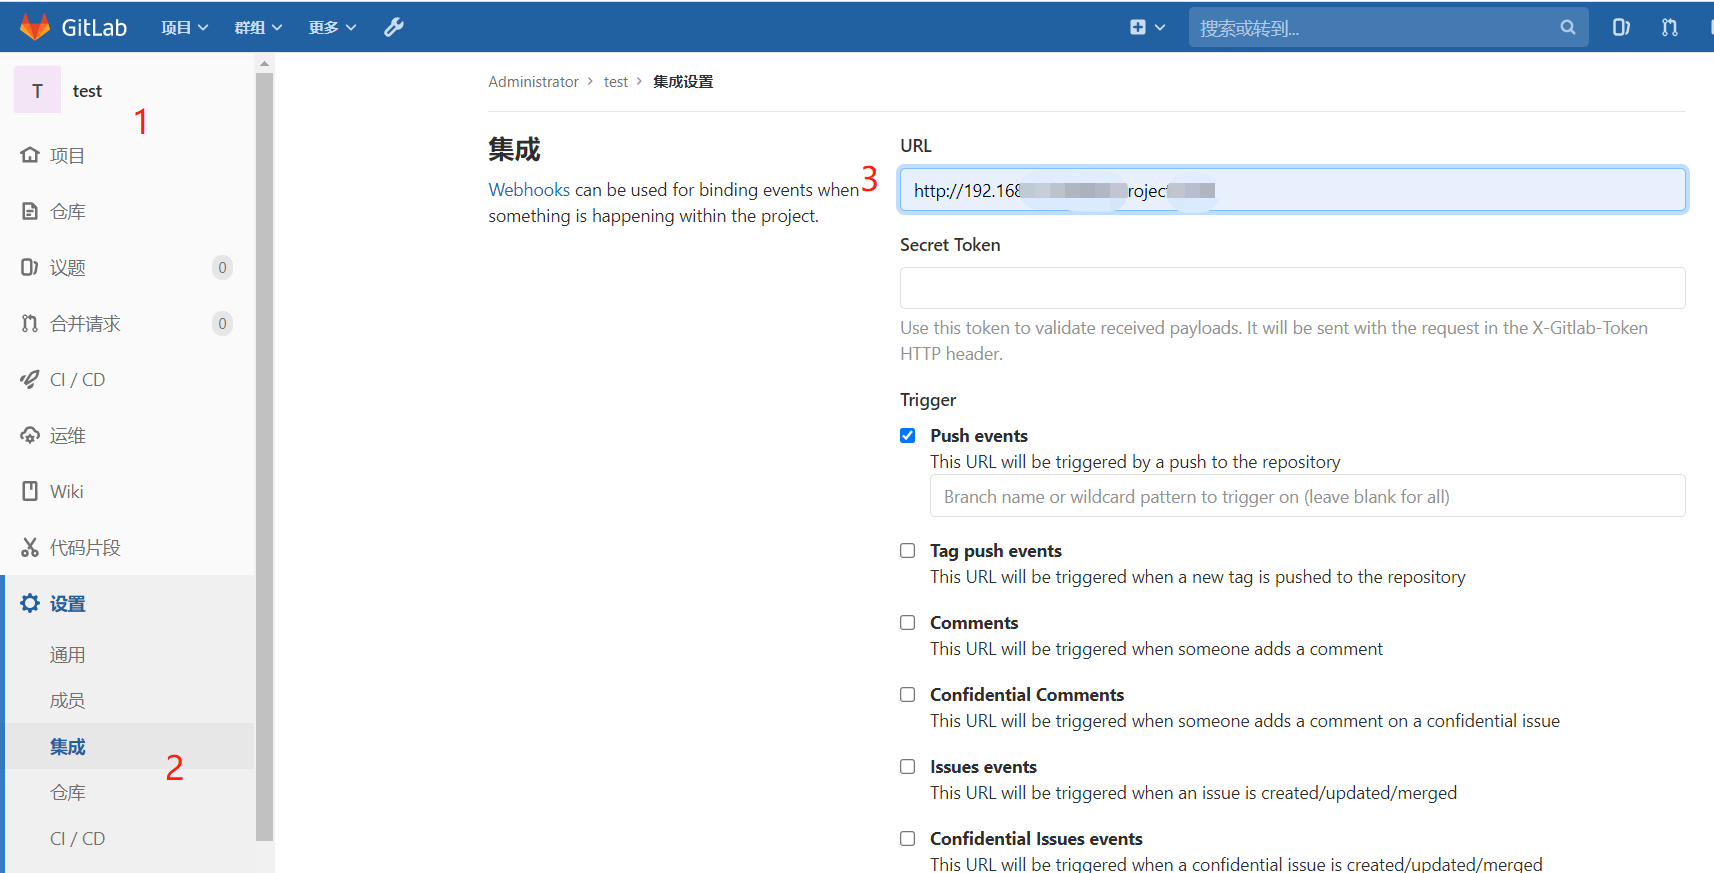Image resolution: width=1714 pixels, height=873 pixels.
Task: Open the 项目 dropdown in top navbar
Action: click(185, 27)
